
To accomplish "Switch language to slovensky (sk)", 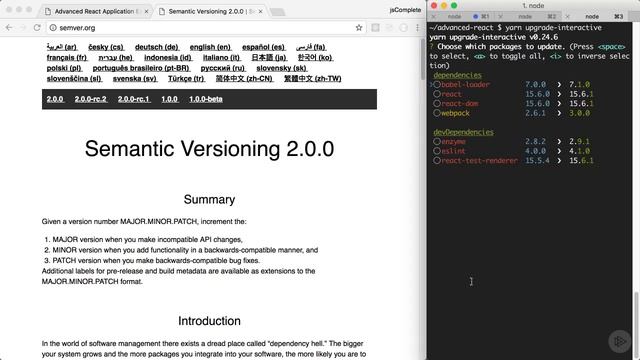I will click(282, 68).
